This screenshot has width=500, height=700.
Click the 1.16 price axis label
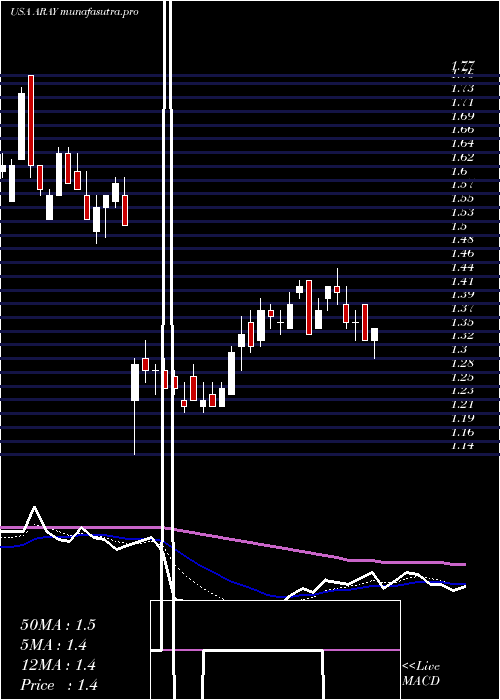click(x=462, y=432)
